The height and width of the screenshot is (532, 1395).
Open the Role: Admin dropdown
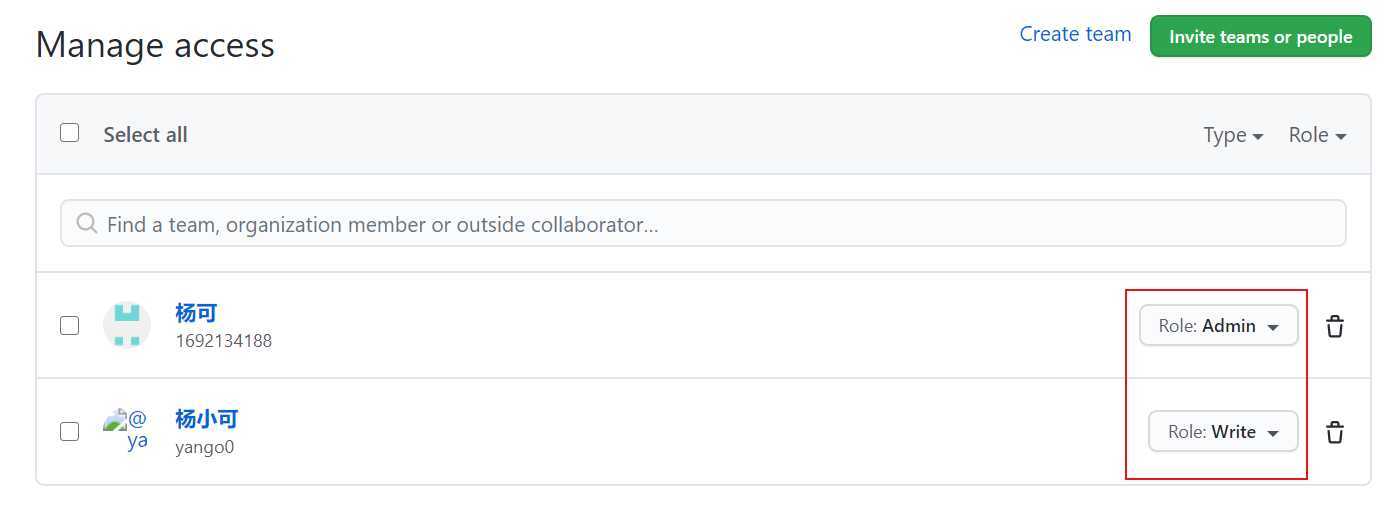(1219, 326)
